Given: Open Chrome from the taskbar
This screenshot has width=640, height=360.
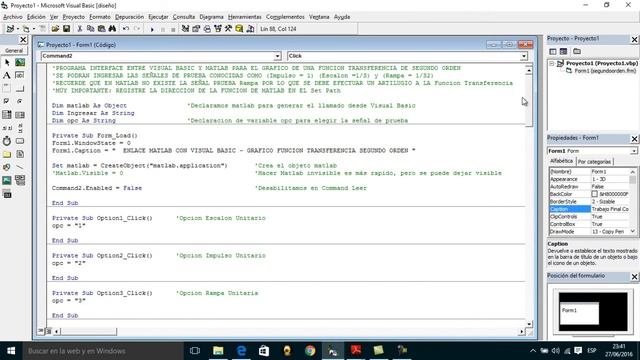Looking at the screenshot, I should pos(310,351).
